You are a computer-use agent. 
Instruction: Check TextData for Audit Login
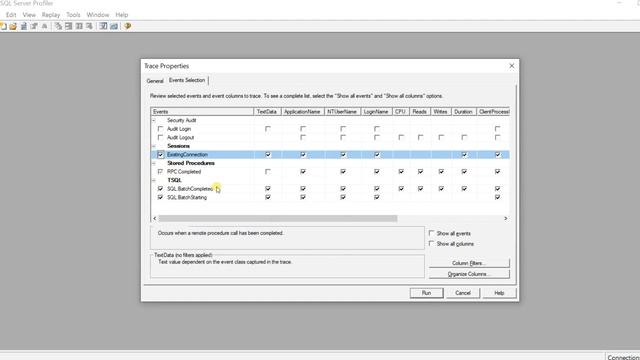tap(268, 129)
